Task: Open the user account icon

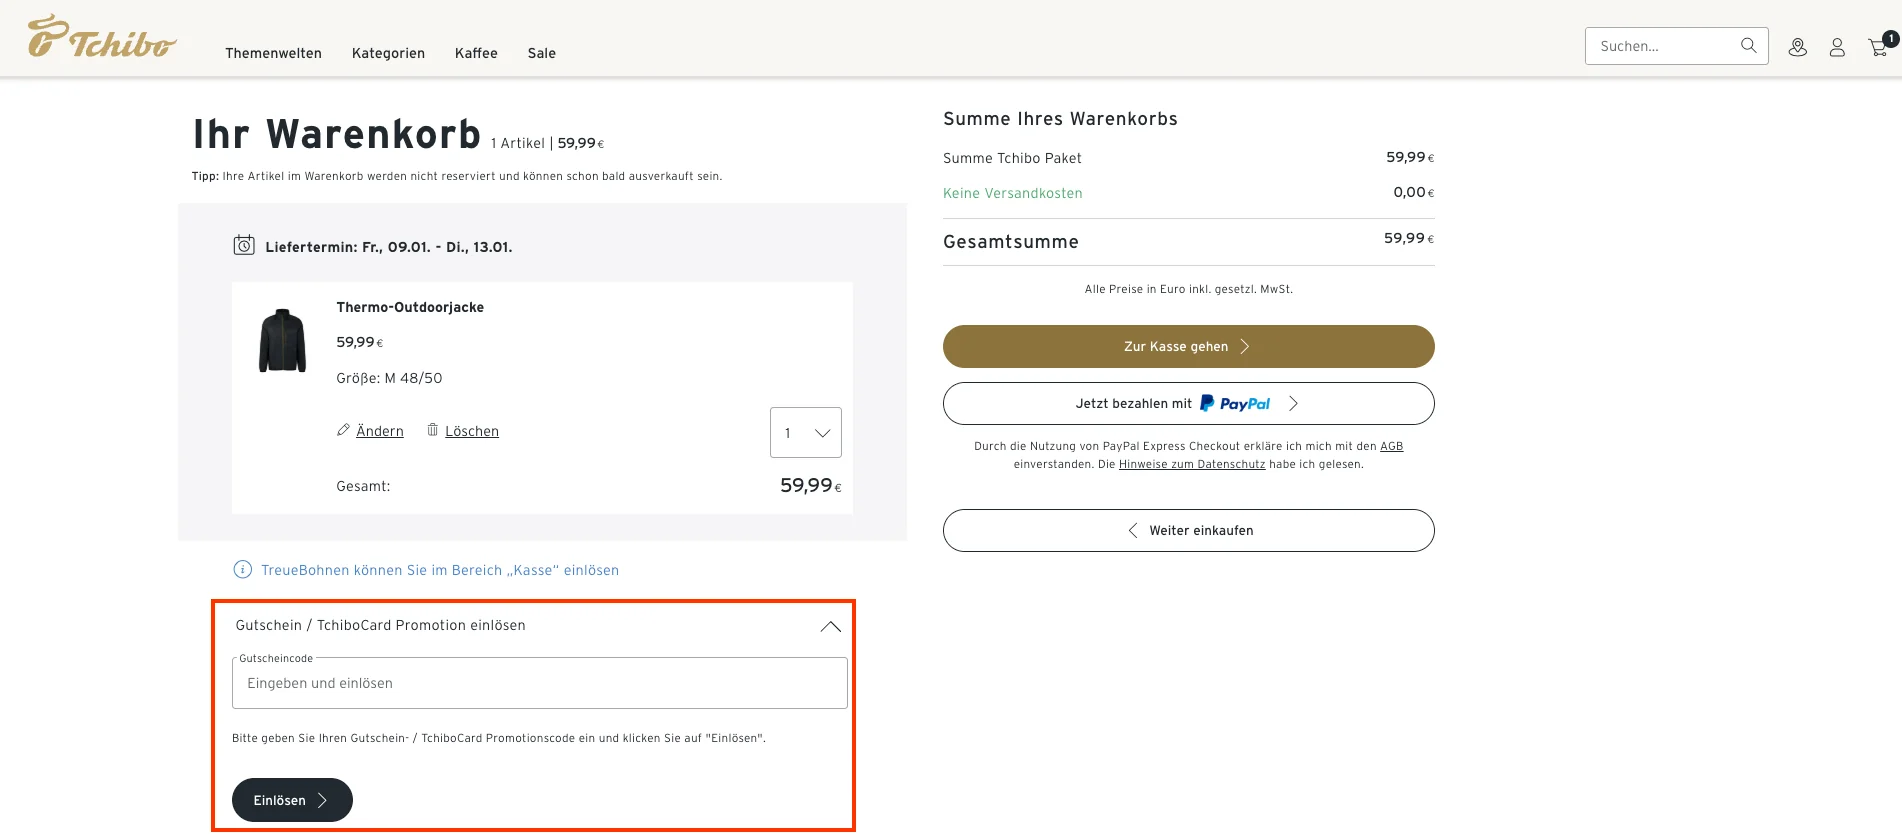Action: [x=1837, y=47]
